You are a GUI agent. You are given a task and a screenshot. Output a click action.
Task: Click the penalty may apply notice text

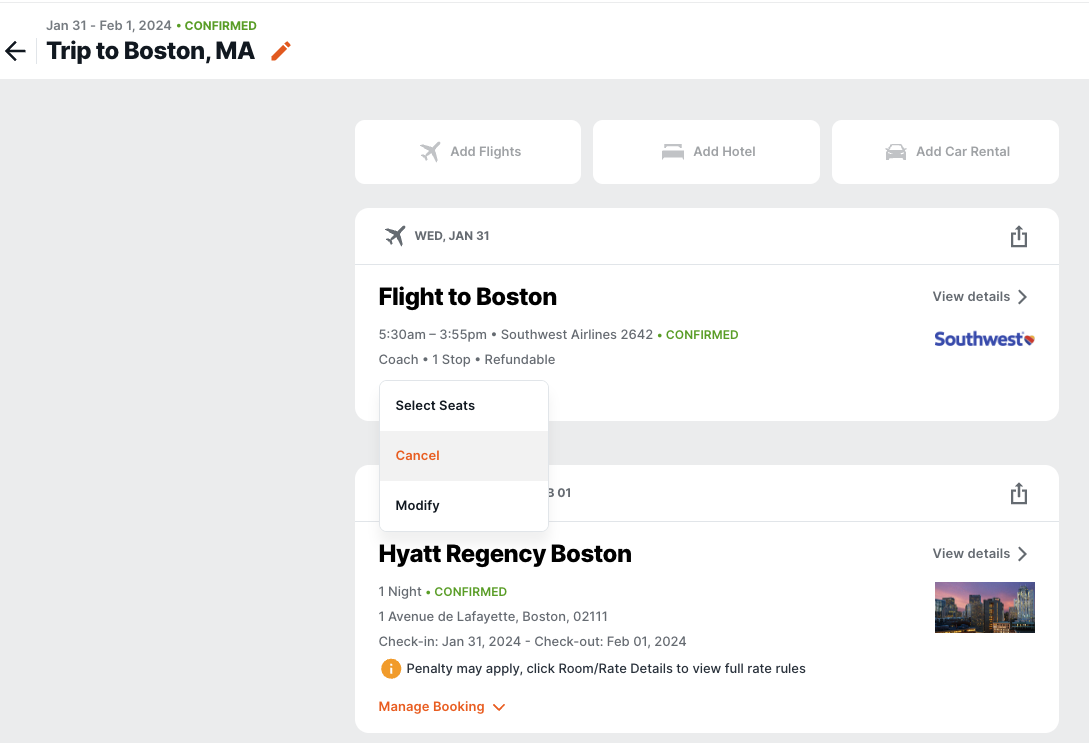[606, 669]
